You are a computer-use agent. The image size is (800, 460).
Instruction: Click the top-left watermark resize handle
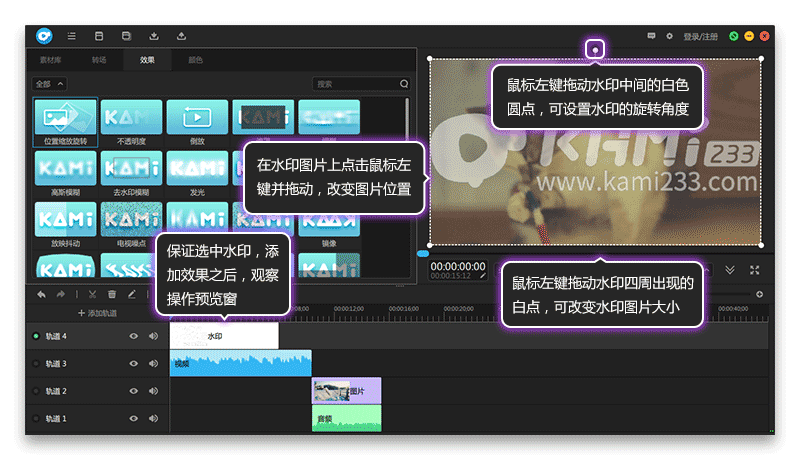click(x=430, y=59)
